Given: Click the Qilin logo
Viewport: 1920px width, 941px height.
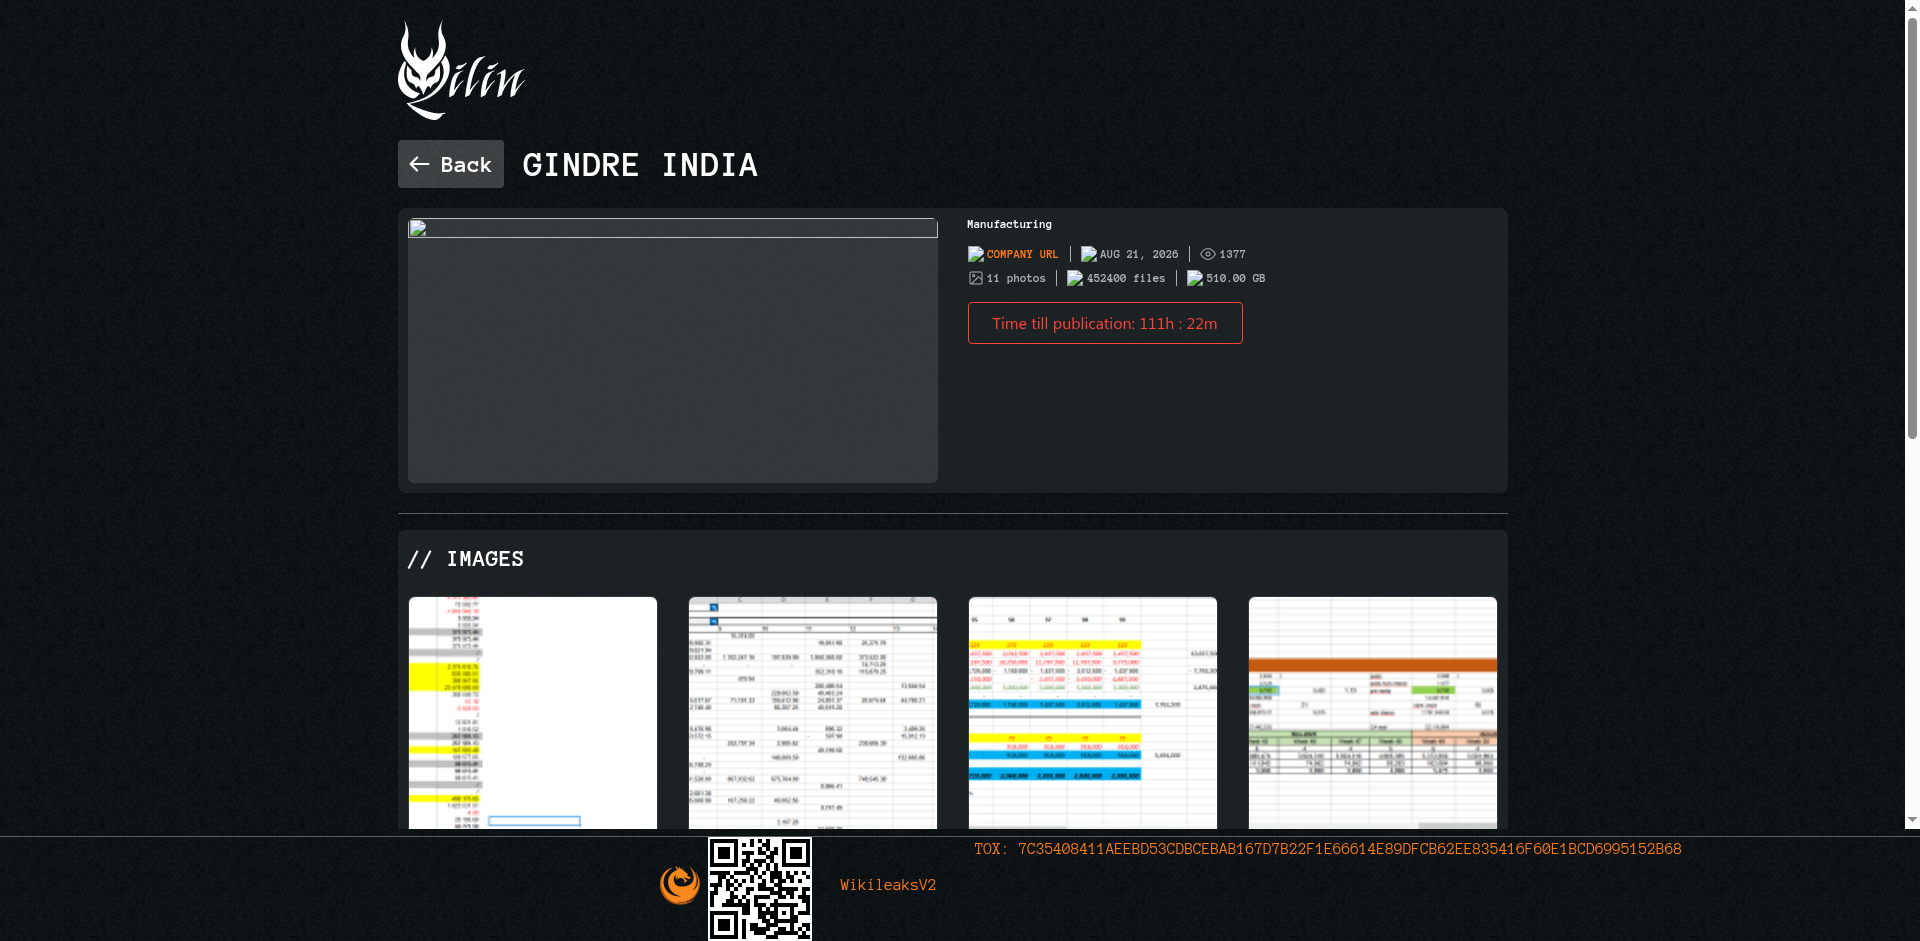Looking at the screenshot, I should point(461,70).
